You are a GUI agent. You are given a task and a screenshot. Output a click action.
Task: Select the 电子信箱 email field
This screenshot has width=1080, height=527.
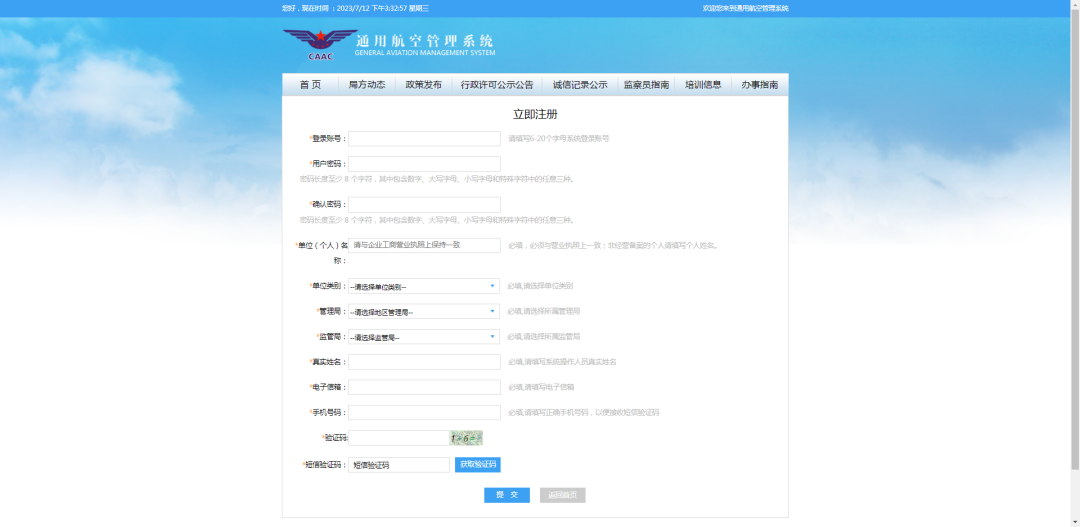pyautogui.click(x=424, y=387)
